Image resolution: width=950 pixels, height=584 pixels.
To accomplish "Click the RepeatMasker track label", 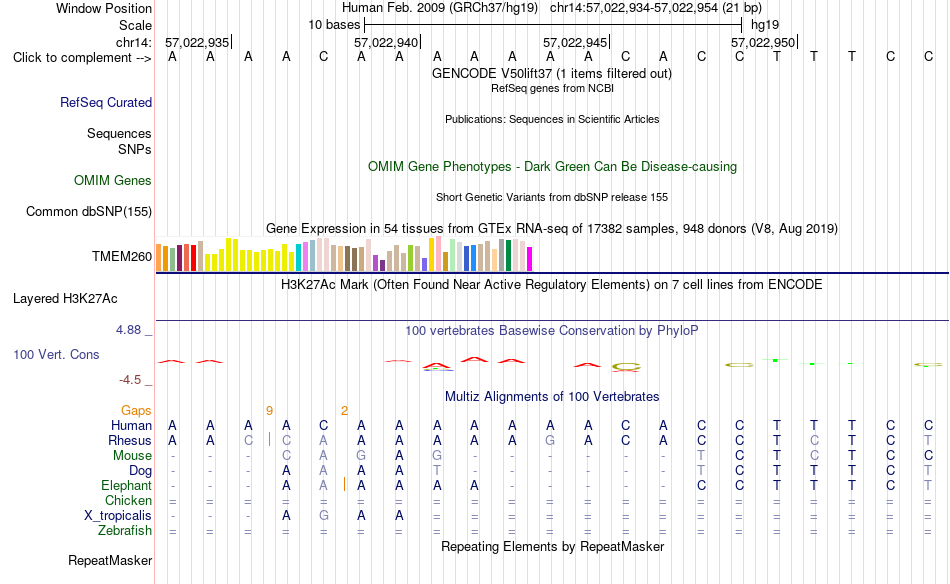I will pos(110,560).
